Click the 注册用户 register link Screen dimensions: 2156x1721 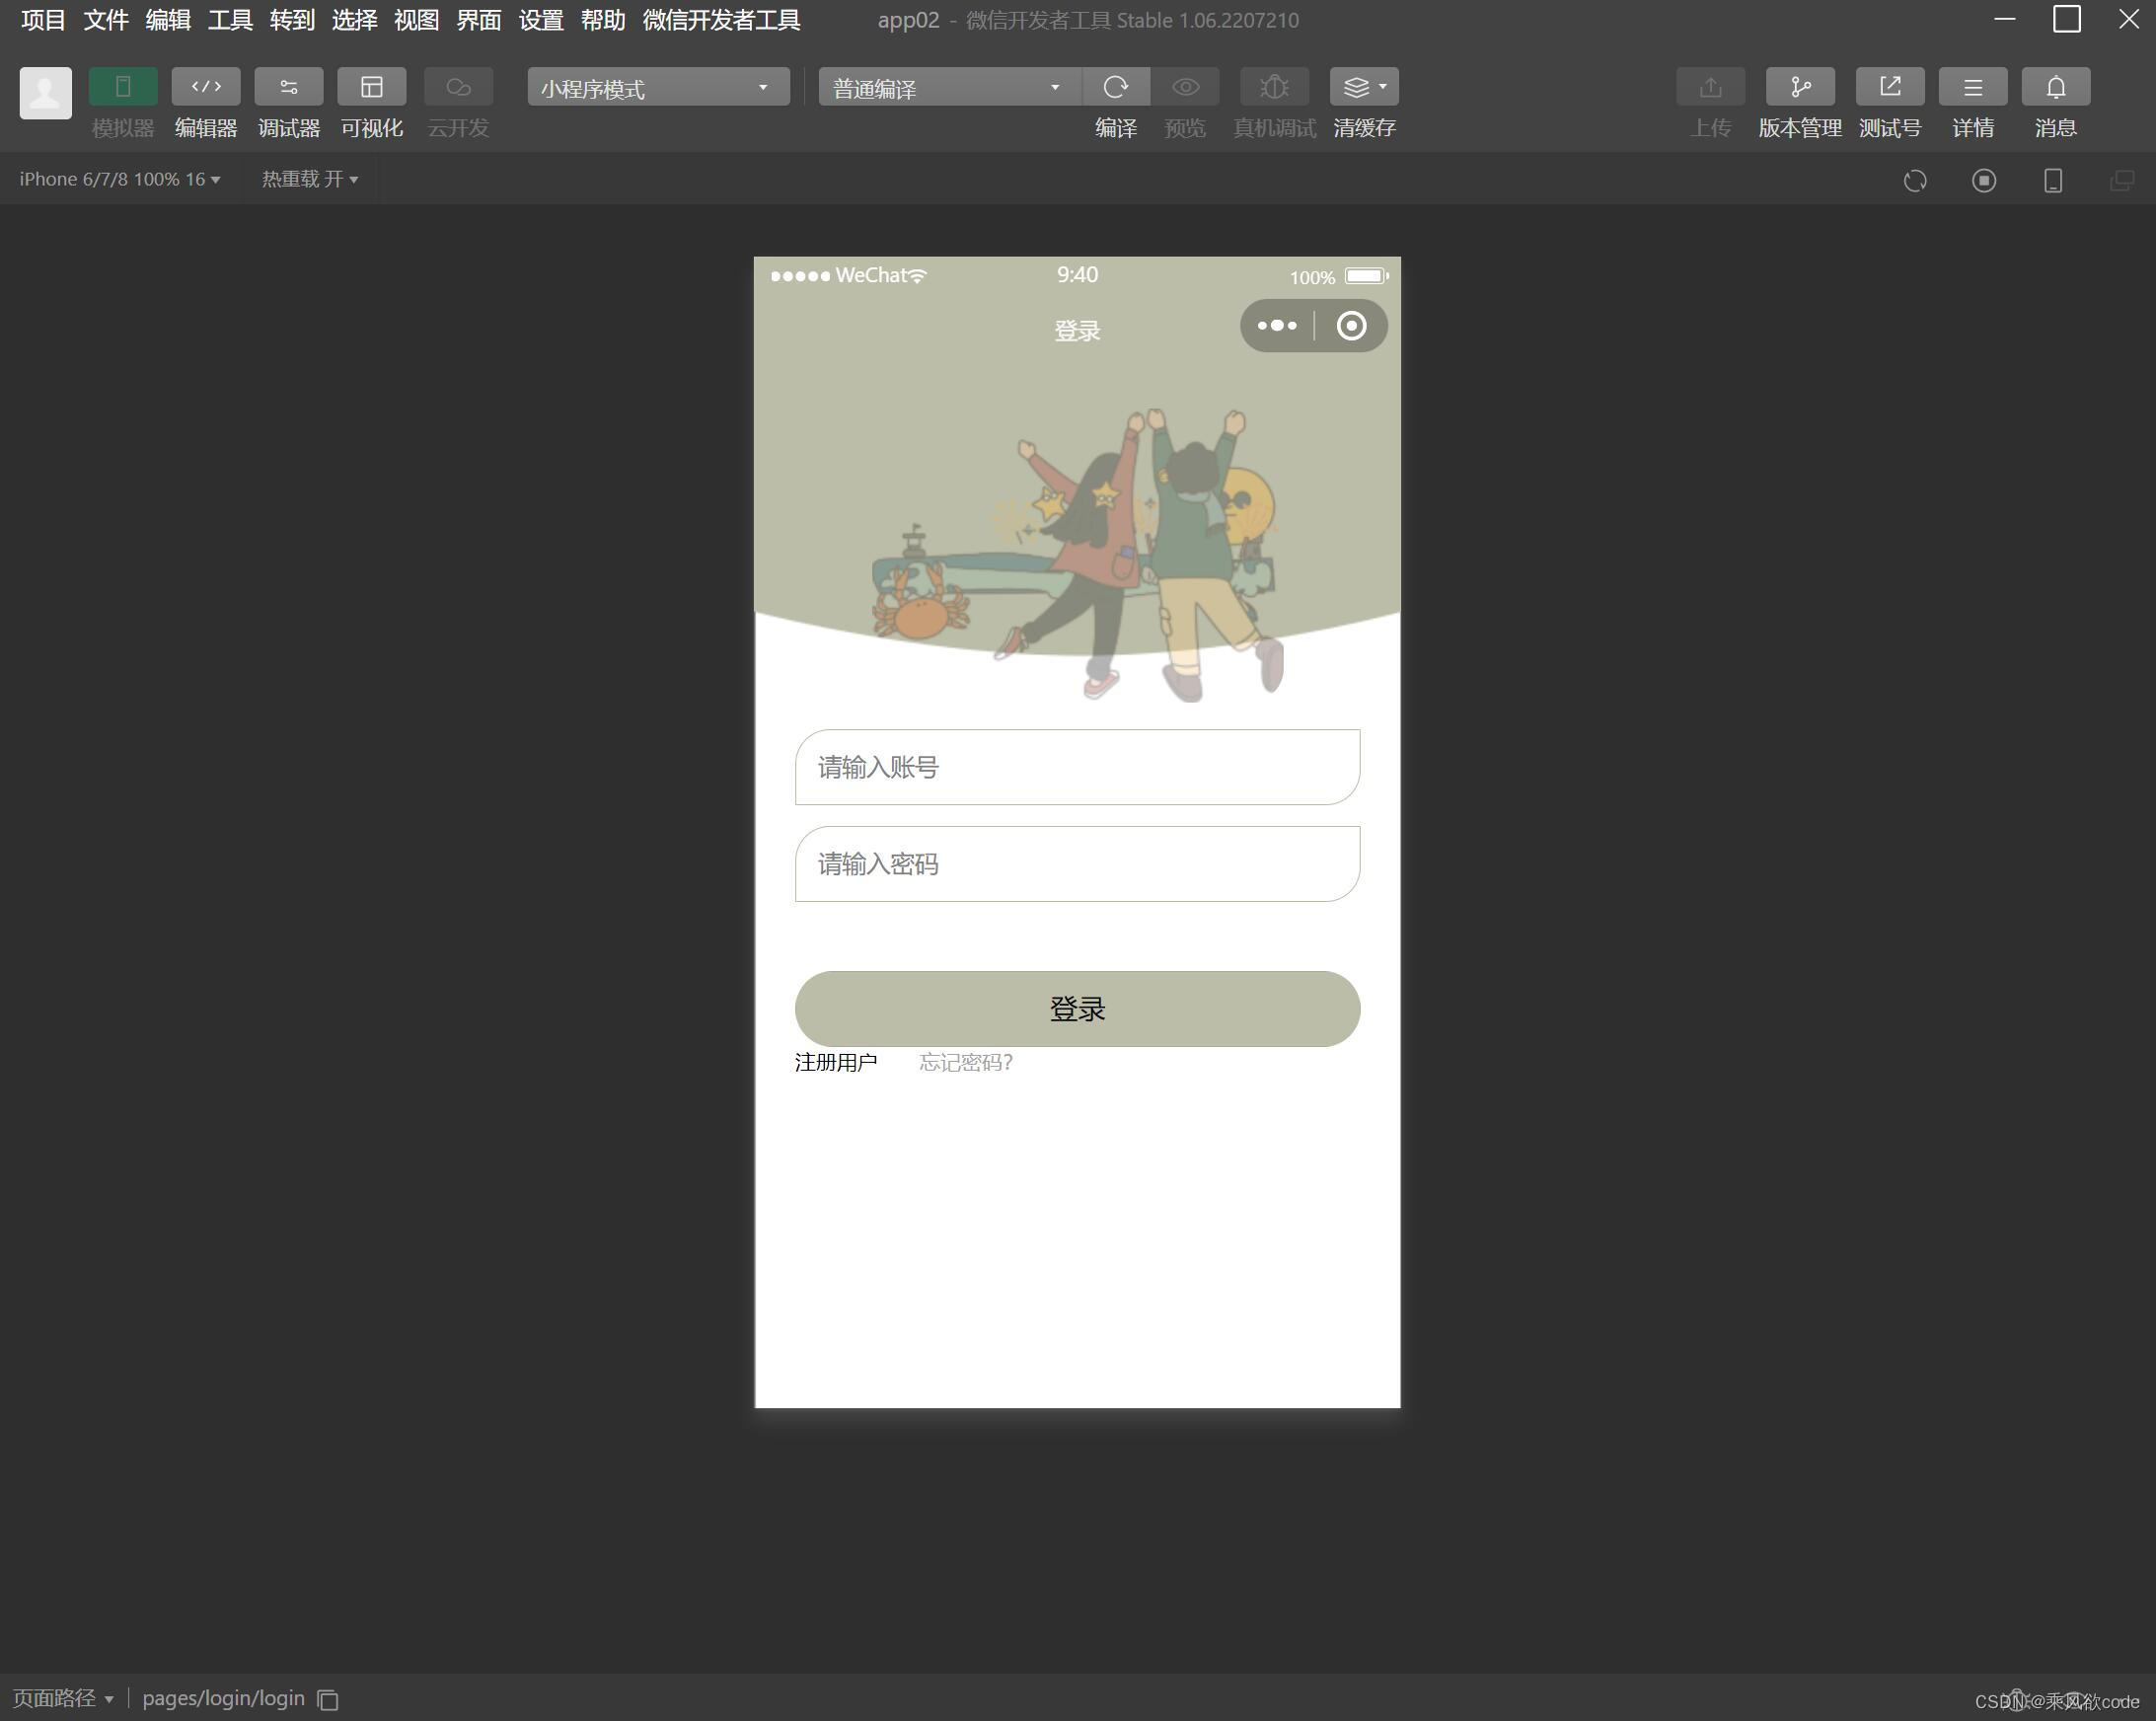836,1063
